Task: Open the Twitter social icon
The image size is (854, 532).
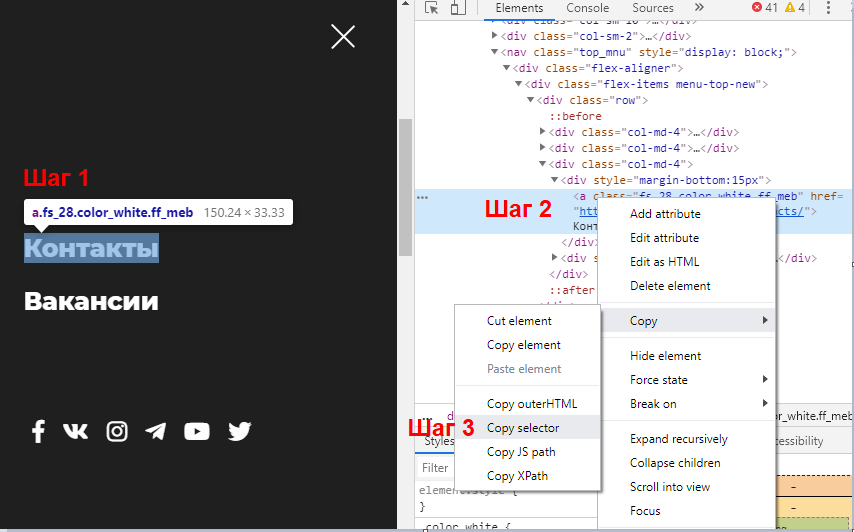Action: point(239,431)
